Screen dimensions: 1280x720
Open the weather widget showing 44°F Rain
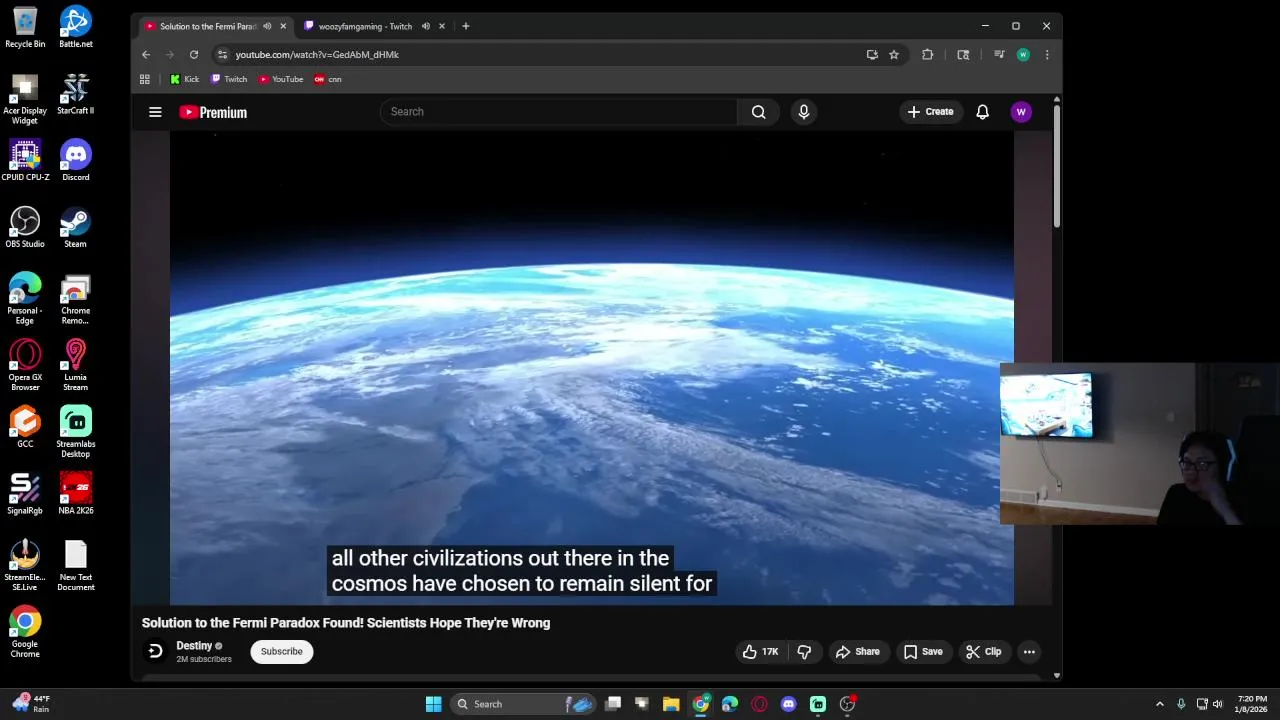(30, 704)
